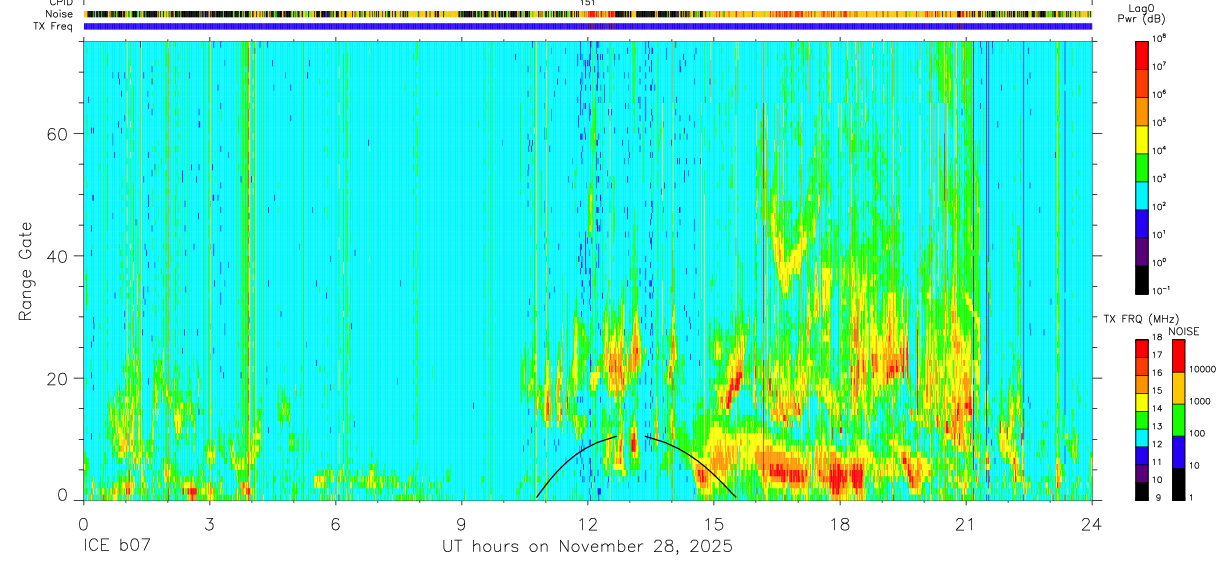Image resolution: width=1228 pixels, height=567 pixels.
Task: Click the blue segment of NOISE colorbar
Action: pyautogui.click(x=1178, y=452)
